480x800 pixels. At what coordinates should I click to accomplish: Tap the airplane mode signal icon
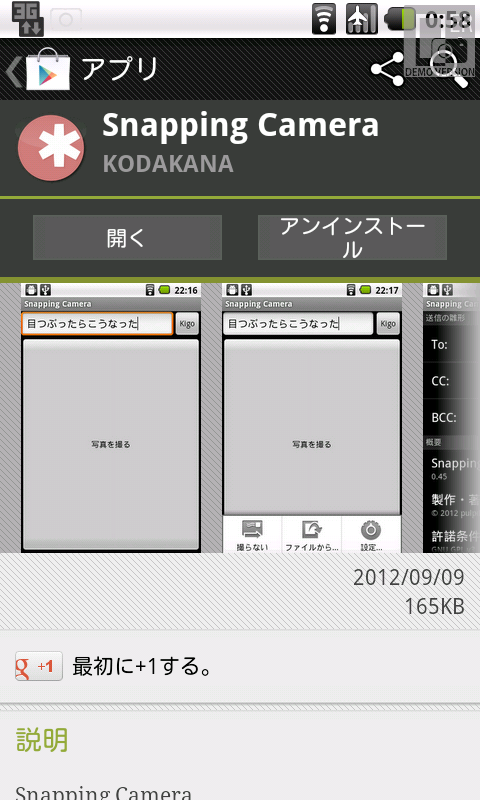click(x=362, y=19)
